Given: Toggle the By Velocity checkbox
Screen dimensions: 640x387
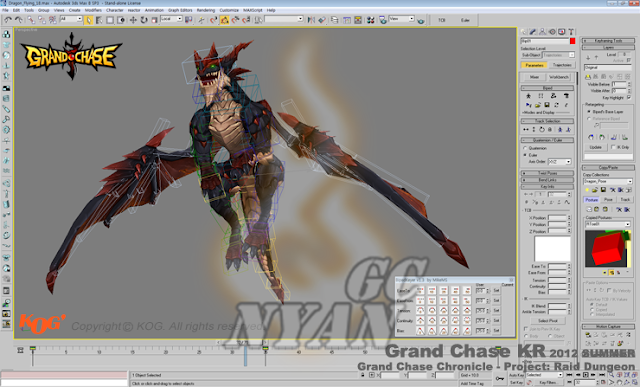Looking at the screenshot, I should coord(609,291).
